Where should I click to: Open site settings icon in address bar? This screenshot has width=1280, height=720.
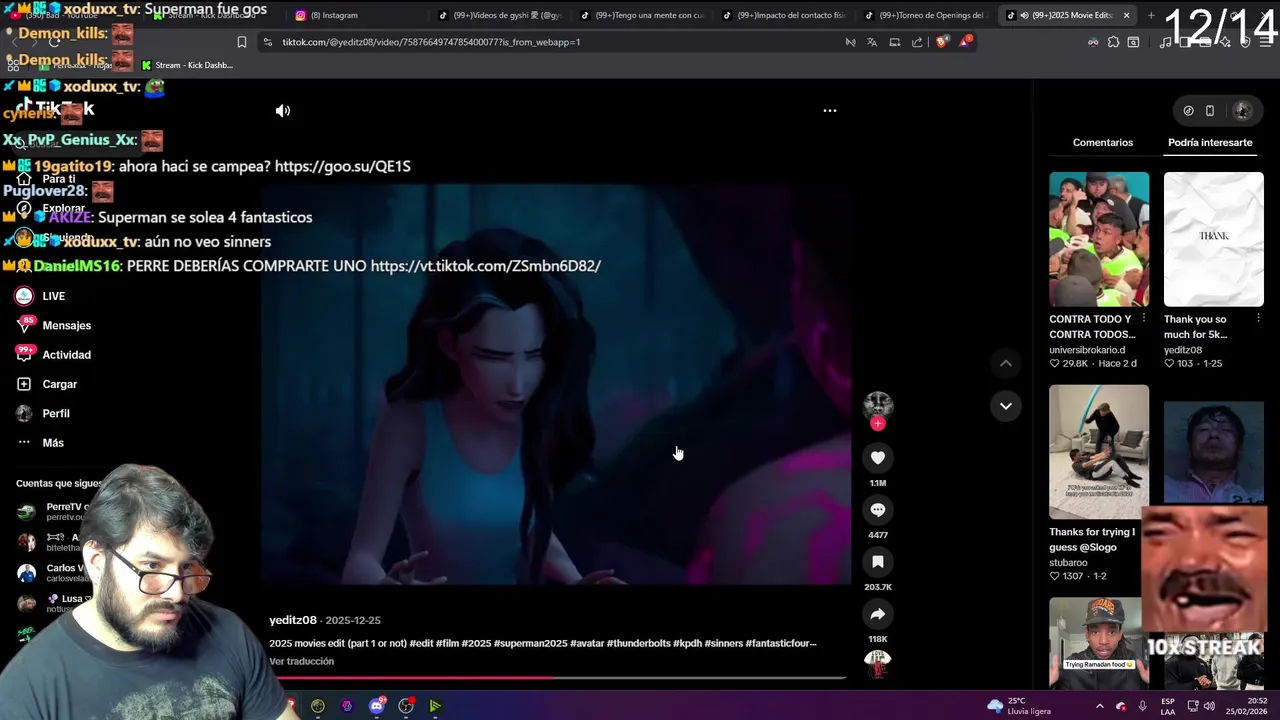[x=267, y=42]
